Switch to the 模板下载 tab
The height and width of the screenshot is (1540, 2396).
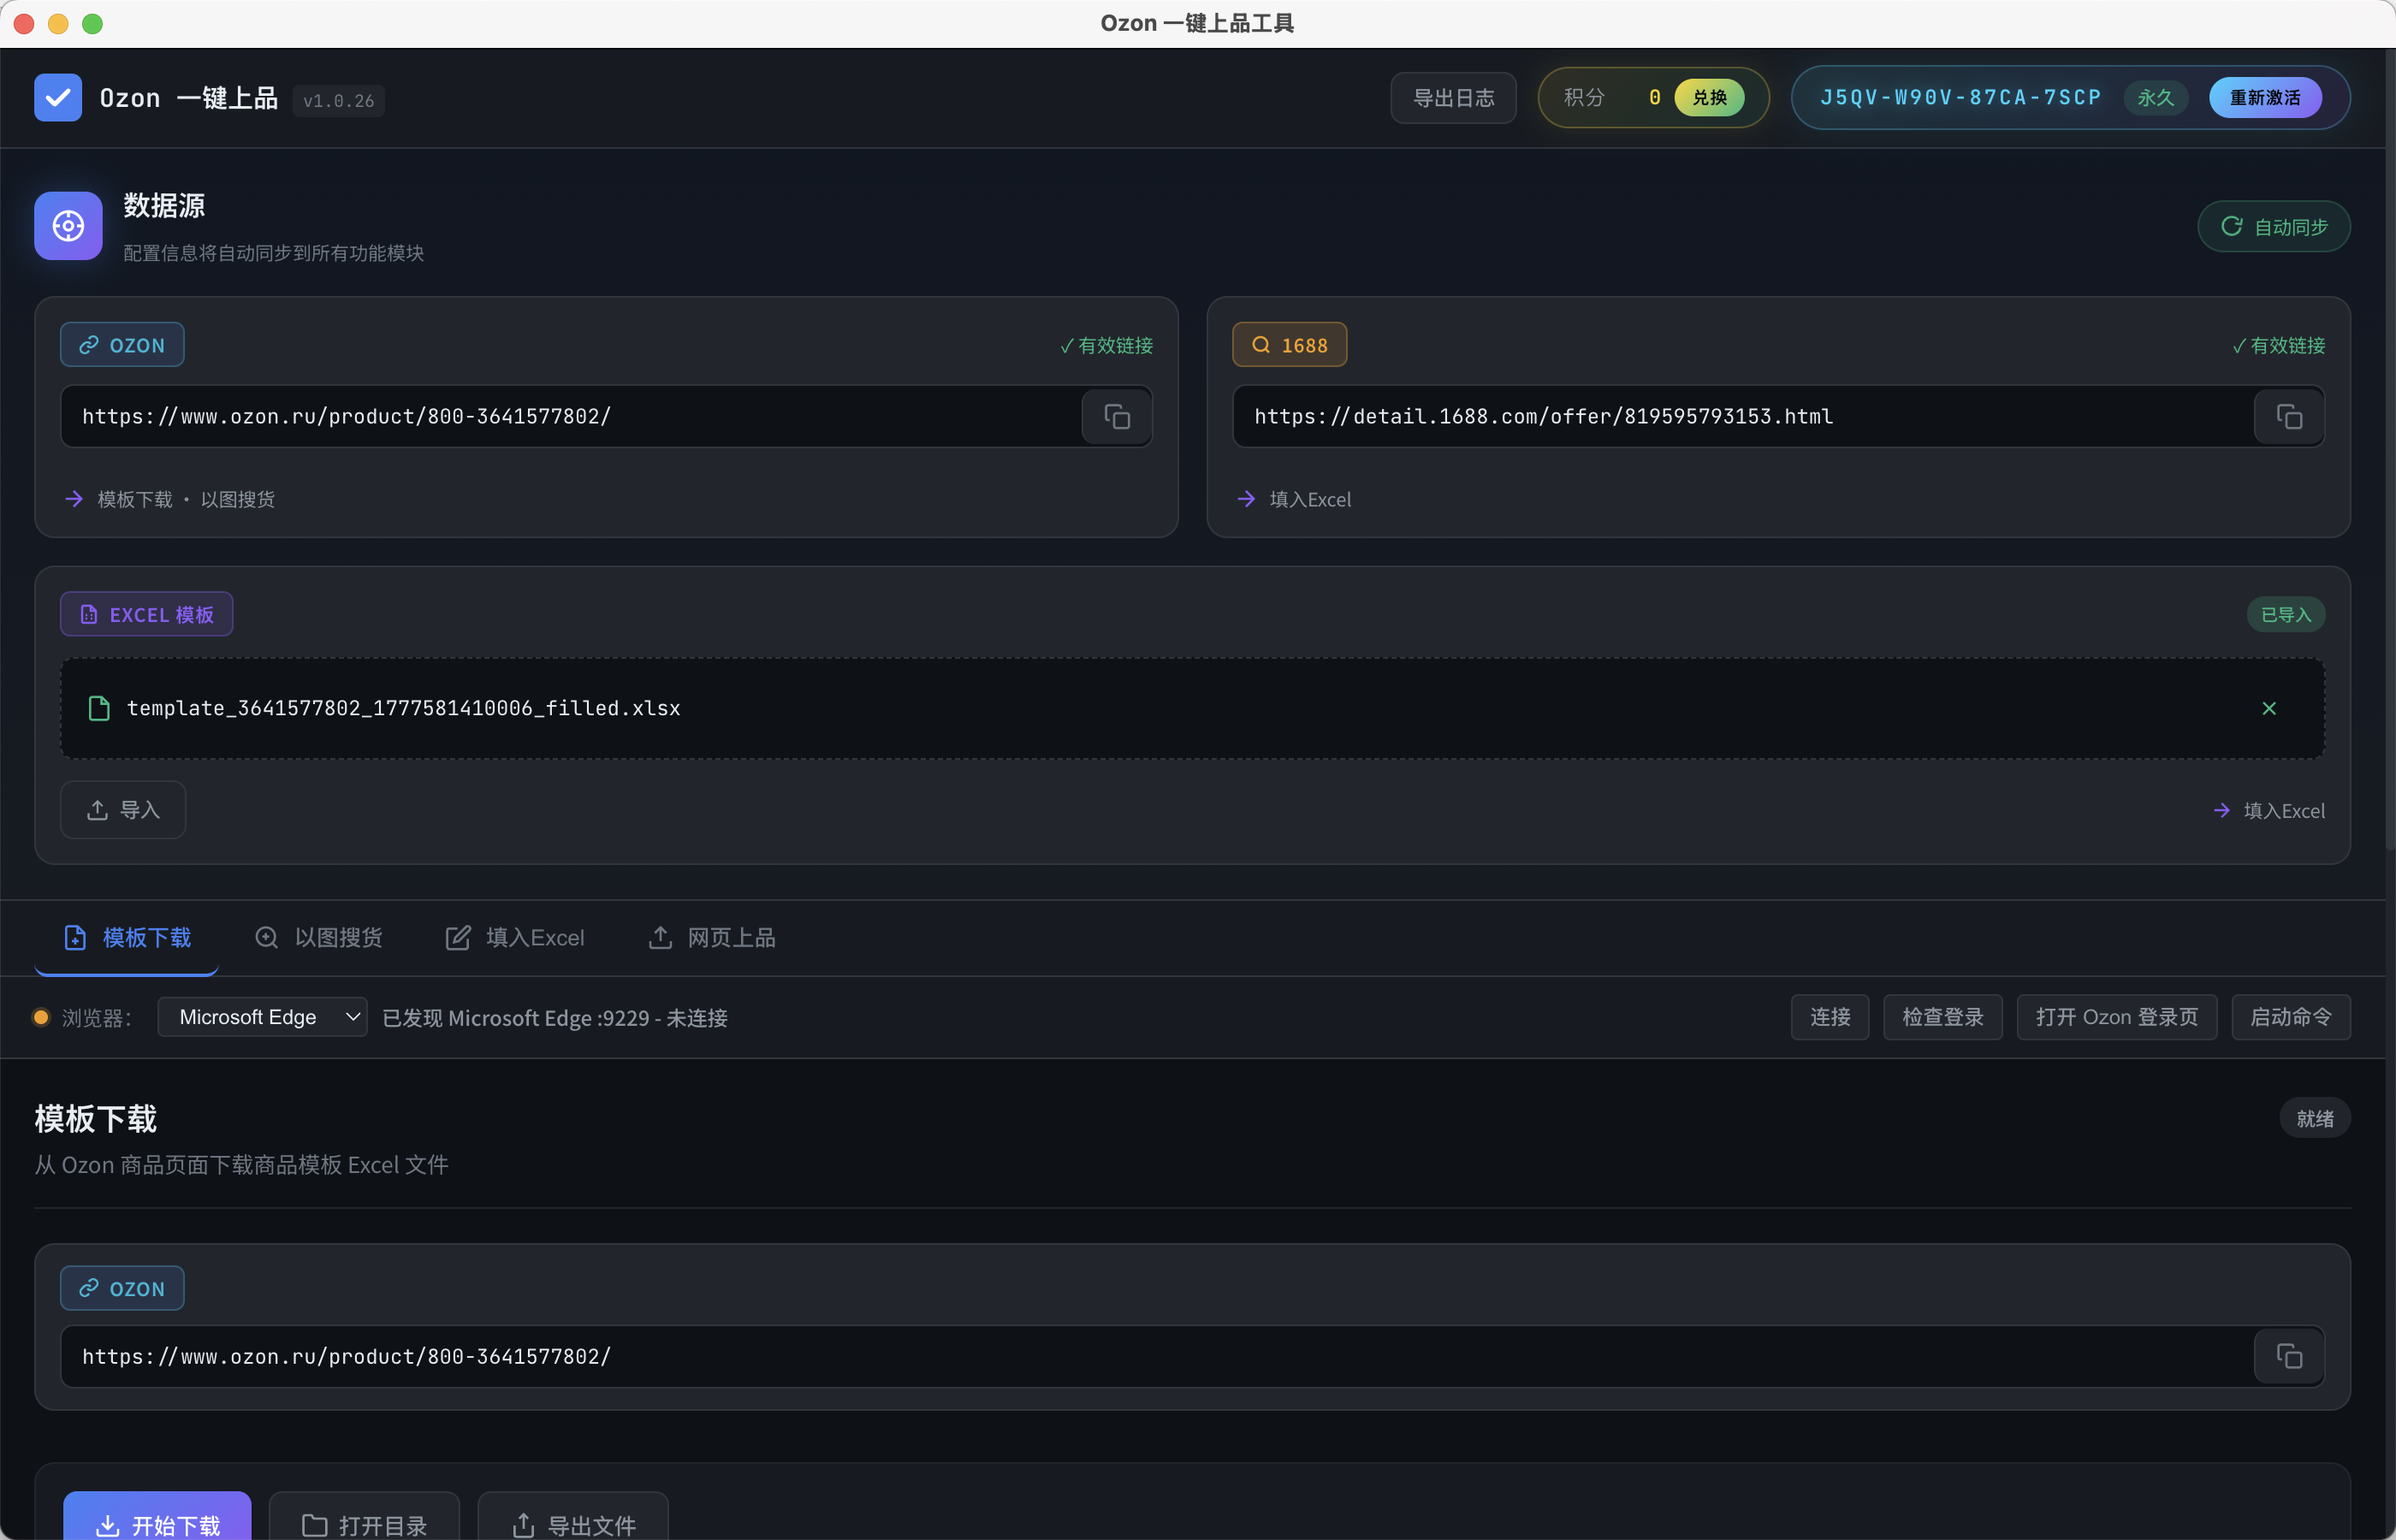pyautogui.click(x=127, y=937)
